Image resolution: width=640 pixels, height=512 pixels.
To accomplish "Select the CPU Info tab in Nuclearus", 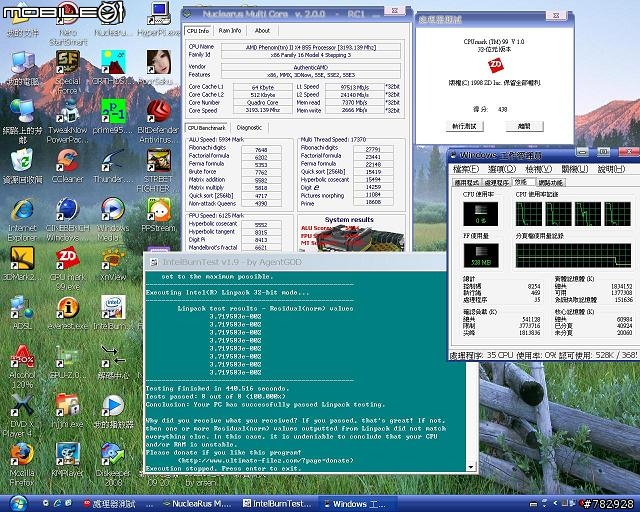I will coord(198,31).
